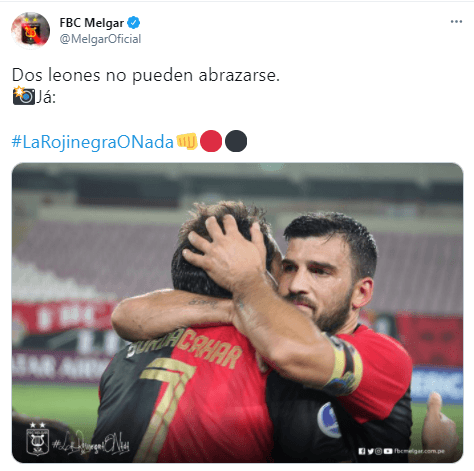Click the handwritten hashtag watermark in photo
The image size is (474, 471).
point(91,444)
